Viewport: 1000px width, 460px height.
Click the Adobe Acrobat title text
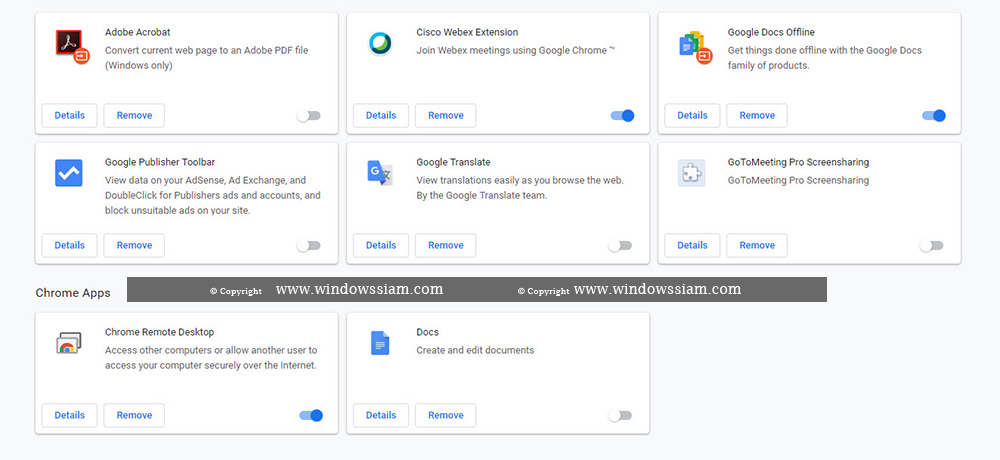[138, 32]
